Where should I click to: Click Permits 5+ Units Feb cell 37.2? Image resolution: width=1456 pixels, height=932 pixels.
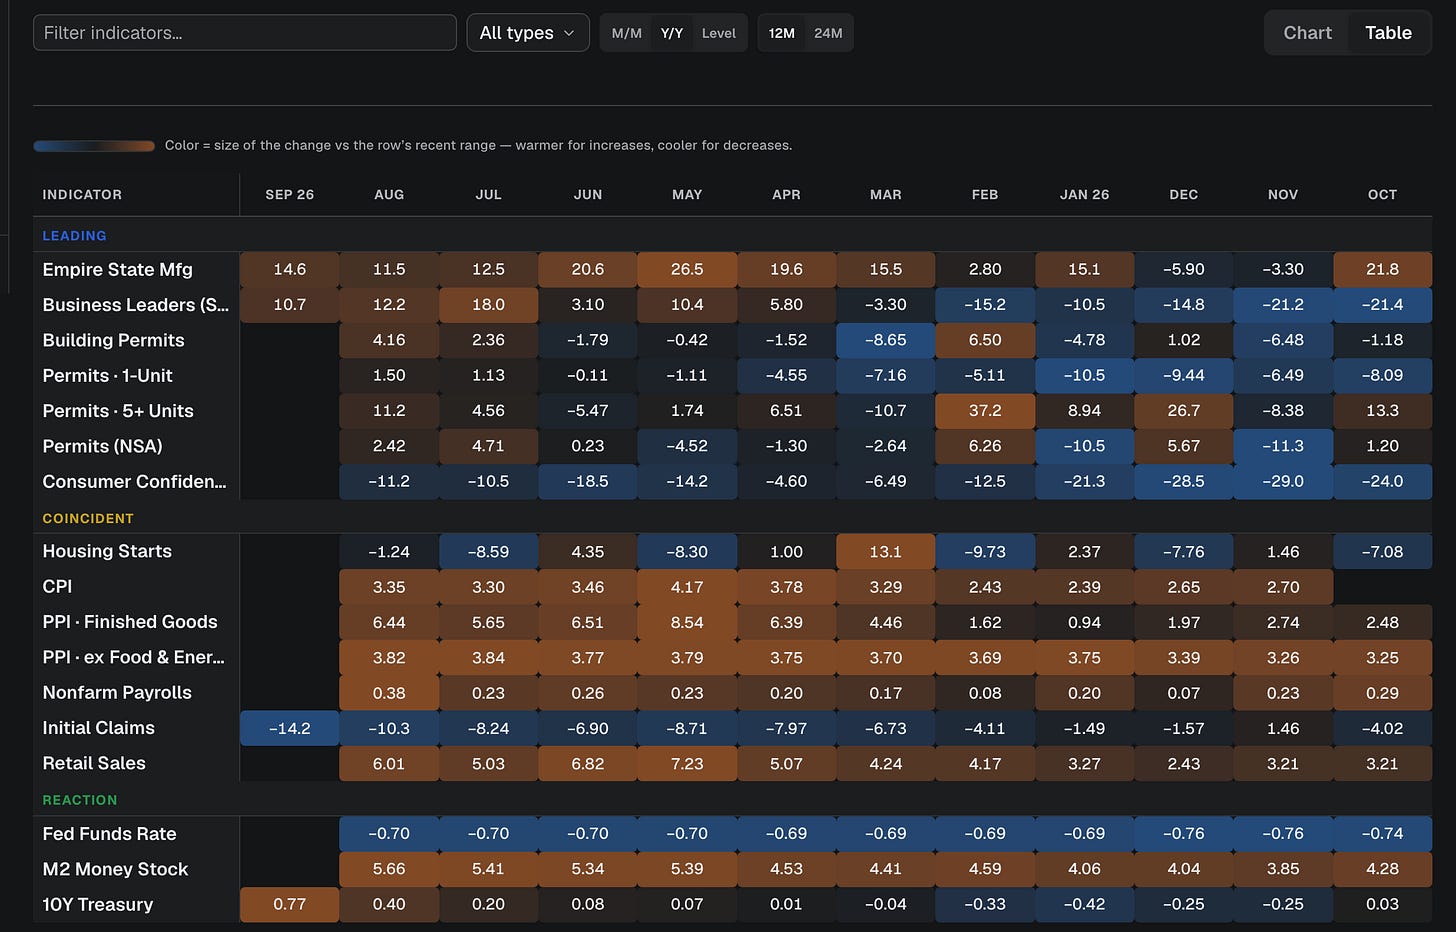985,411
